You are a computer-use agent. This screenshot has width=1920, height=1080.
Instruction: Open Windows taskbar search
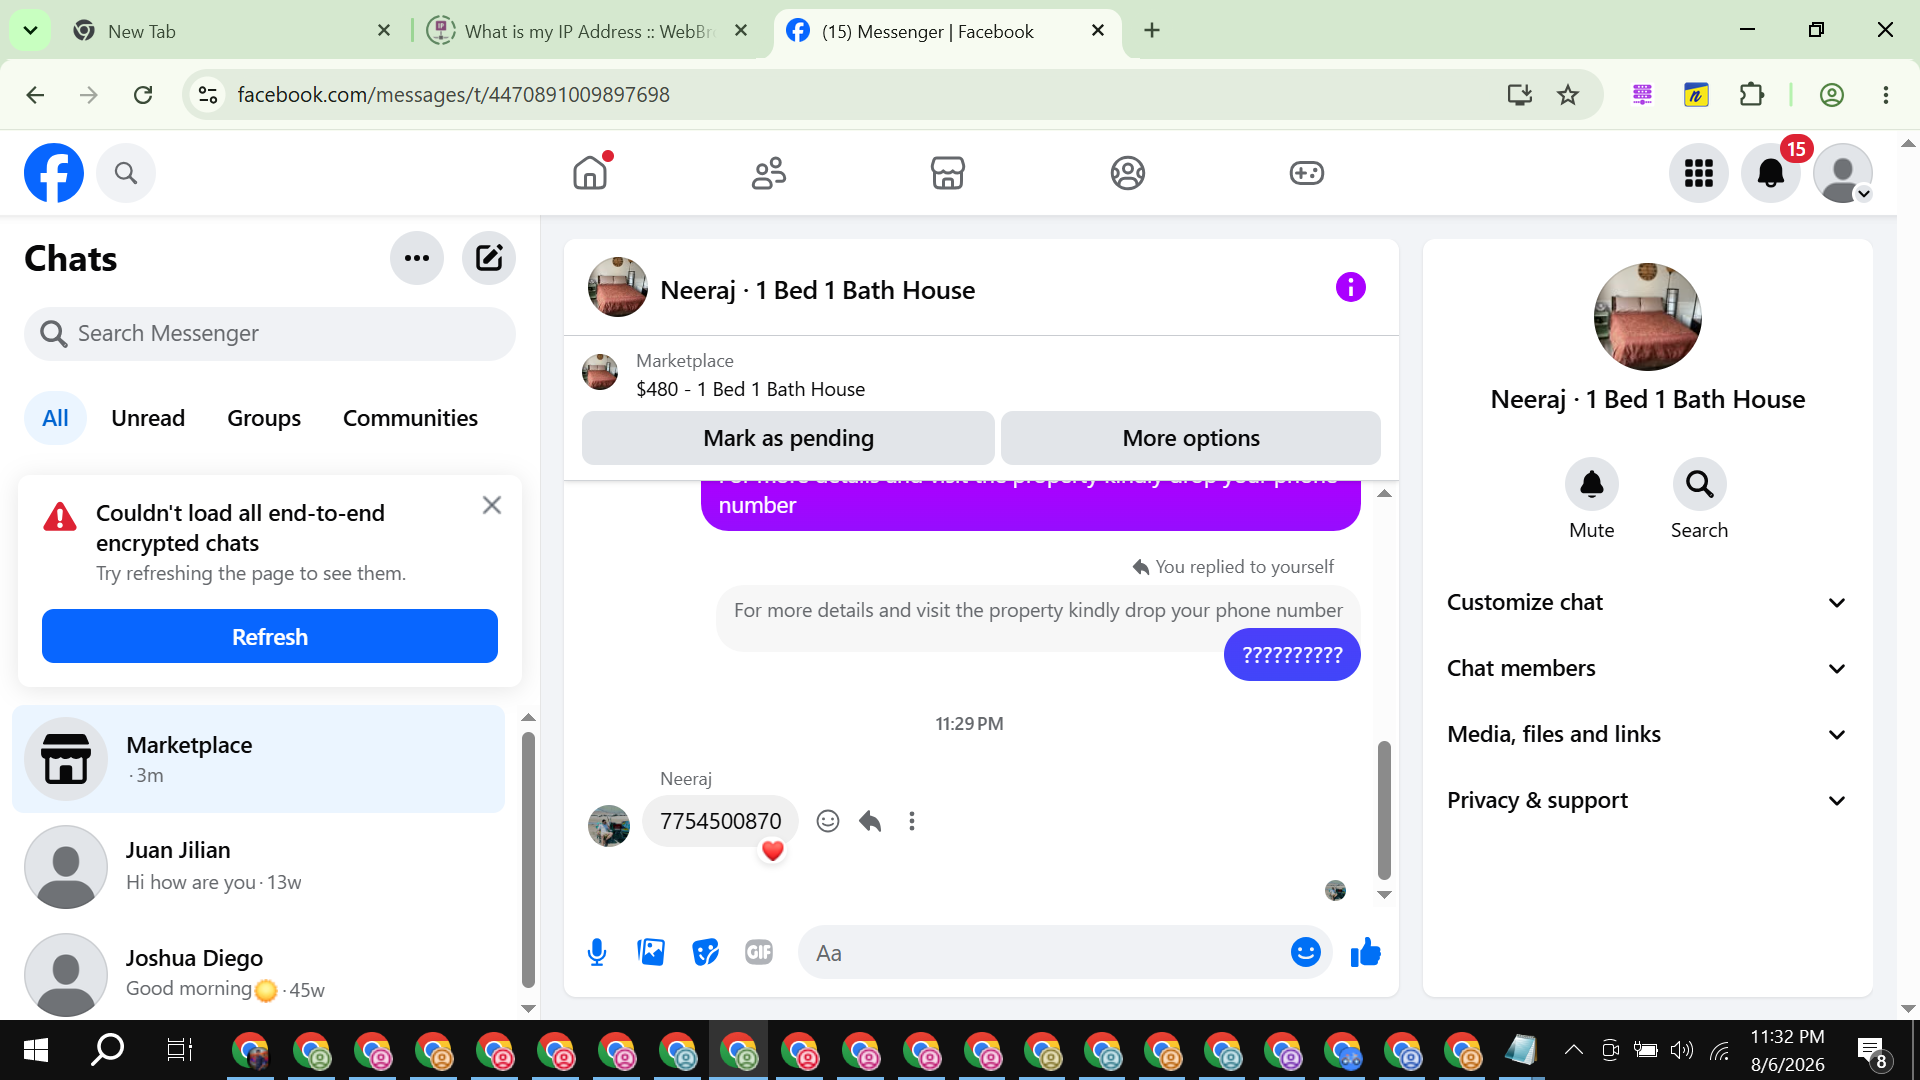click(x=107, y=1050)
